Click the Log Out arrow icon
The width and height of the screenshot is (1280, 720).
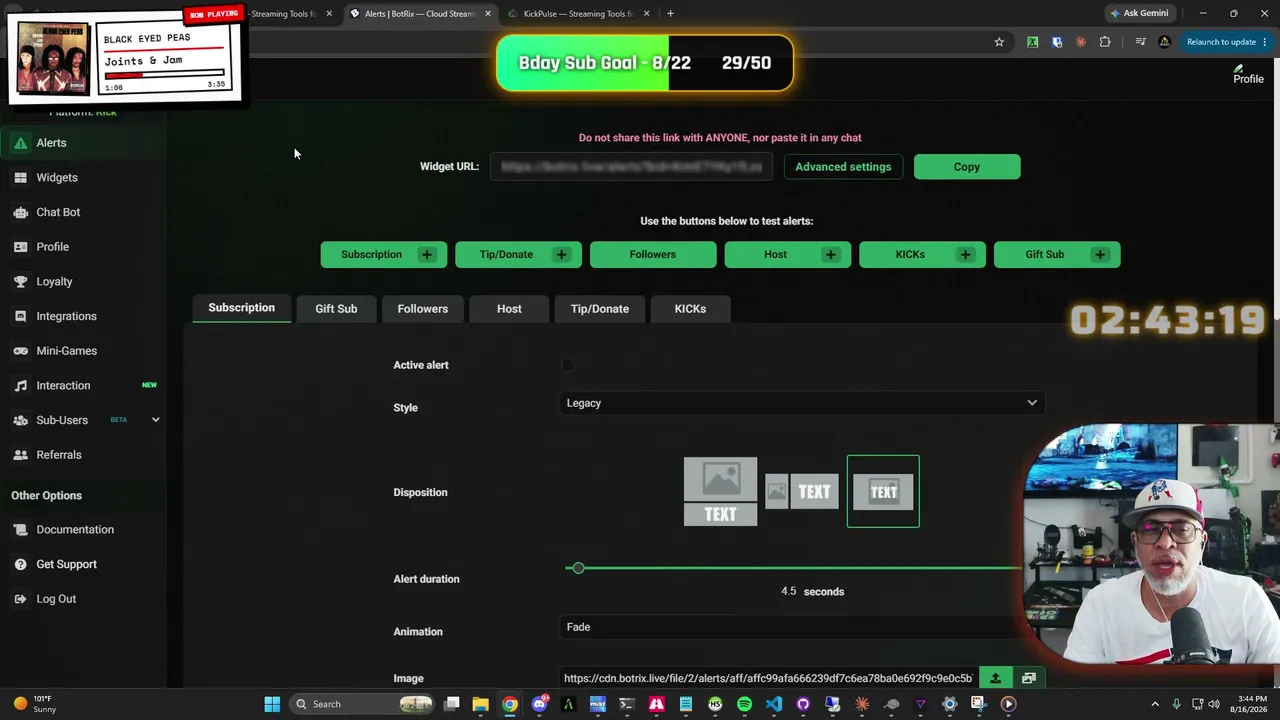(x=20, y=599)
